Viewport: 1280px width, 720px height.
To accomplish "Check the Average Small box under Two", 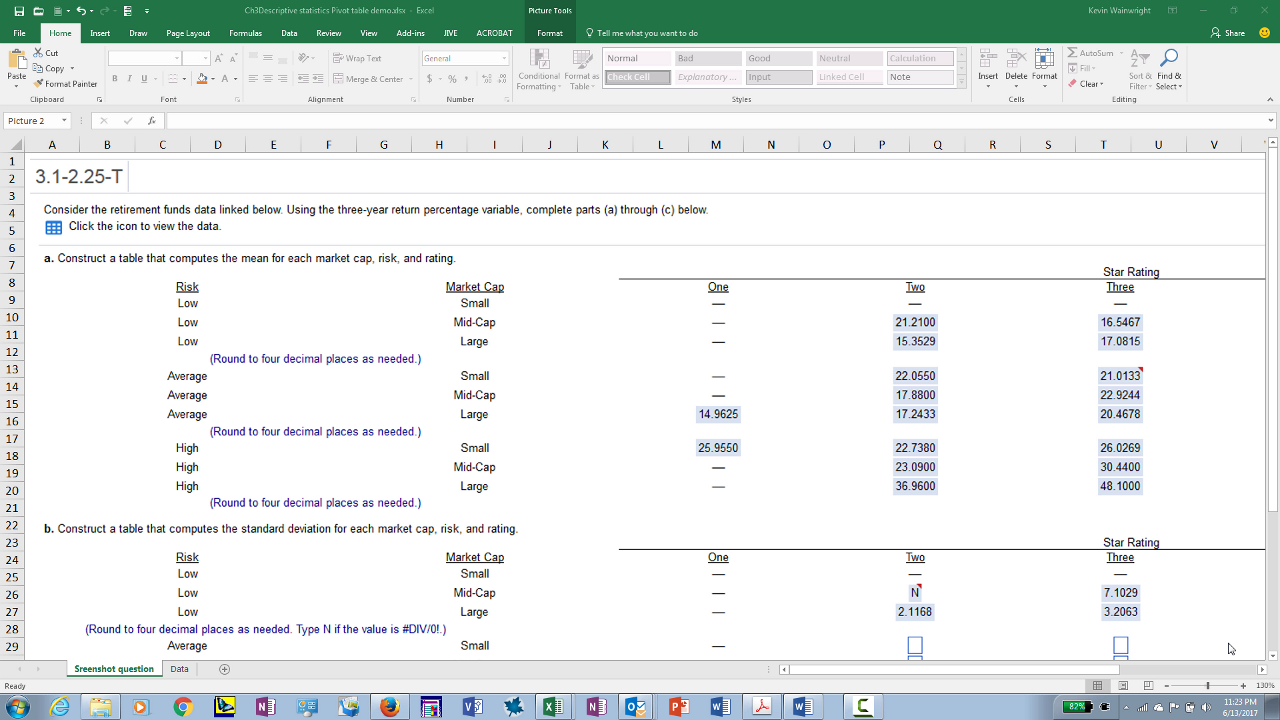I will tap(915, 646).
